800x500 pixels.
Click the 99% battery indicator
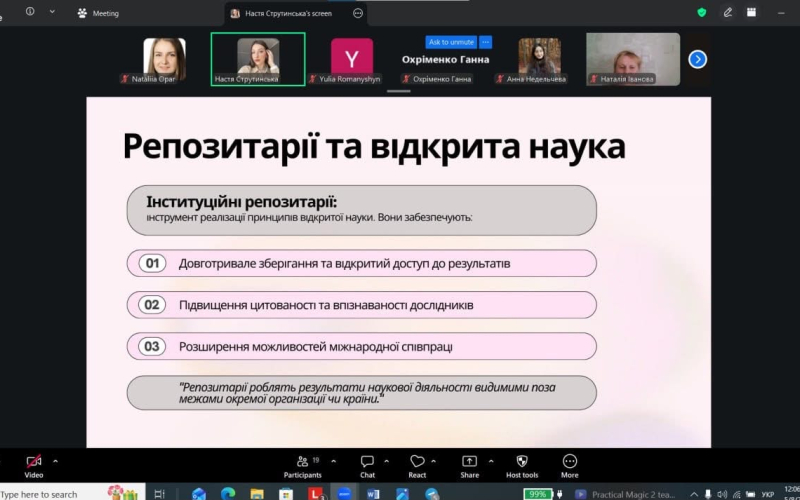coord(538,494)
